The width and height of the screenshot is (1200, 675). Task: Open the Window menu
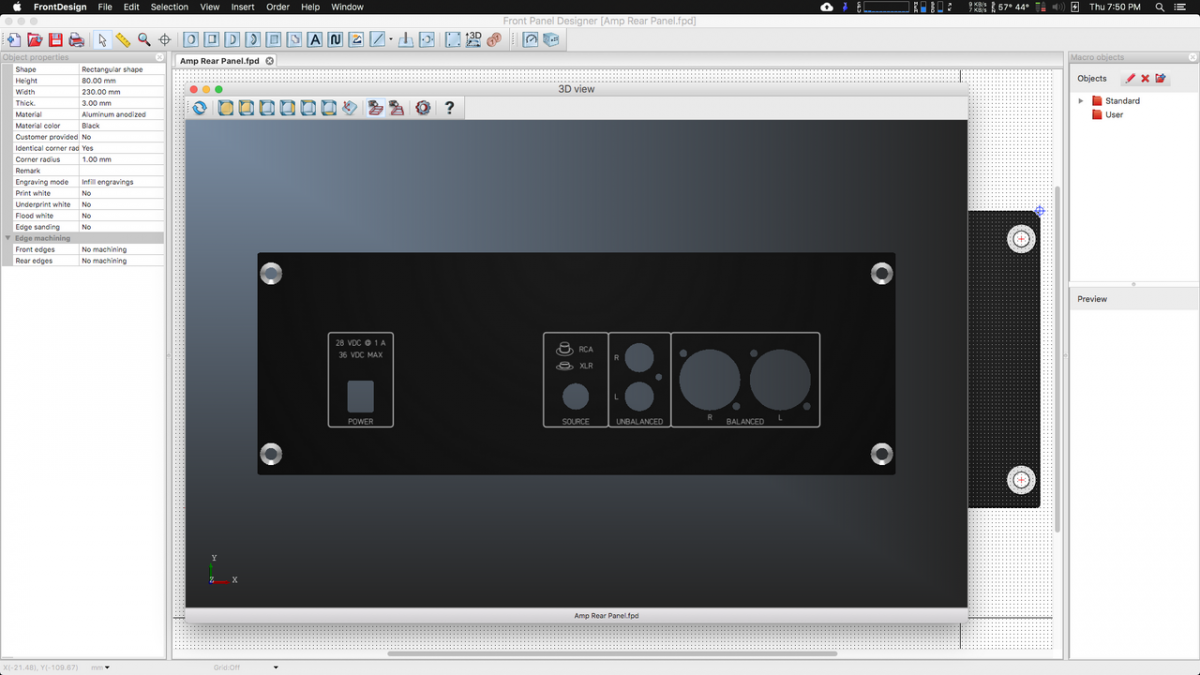coord(347,7)
